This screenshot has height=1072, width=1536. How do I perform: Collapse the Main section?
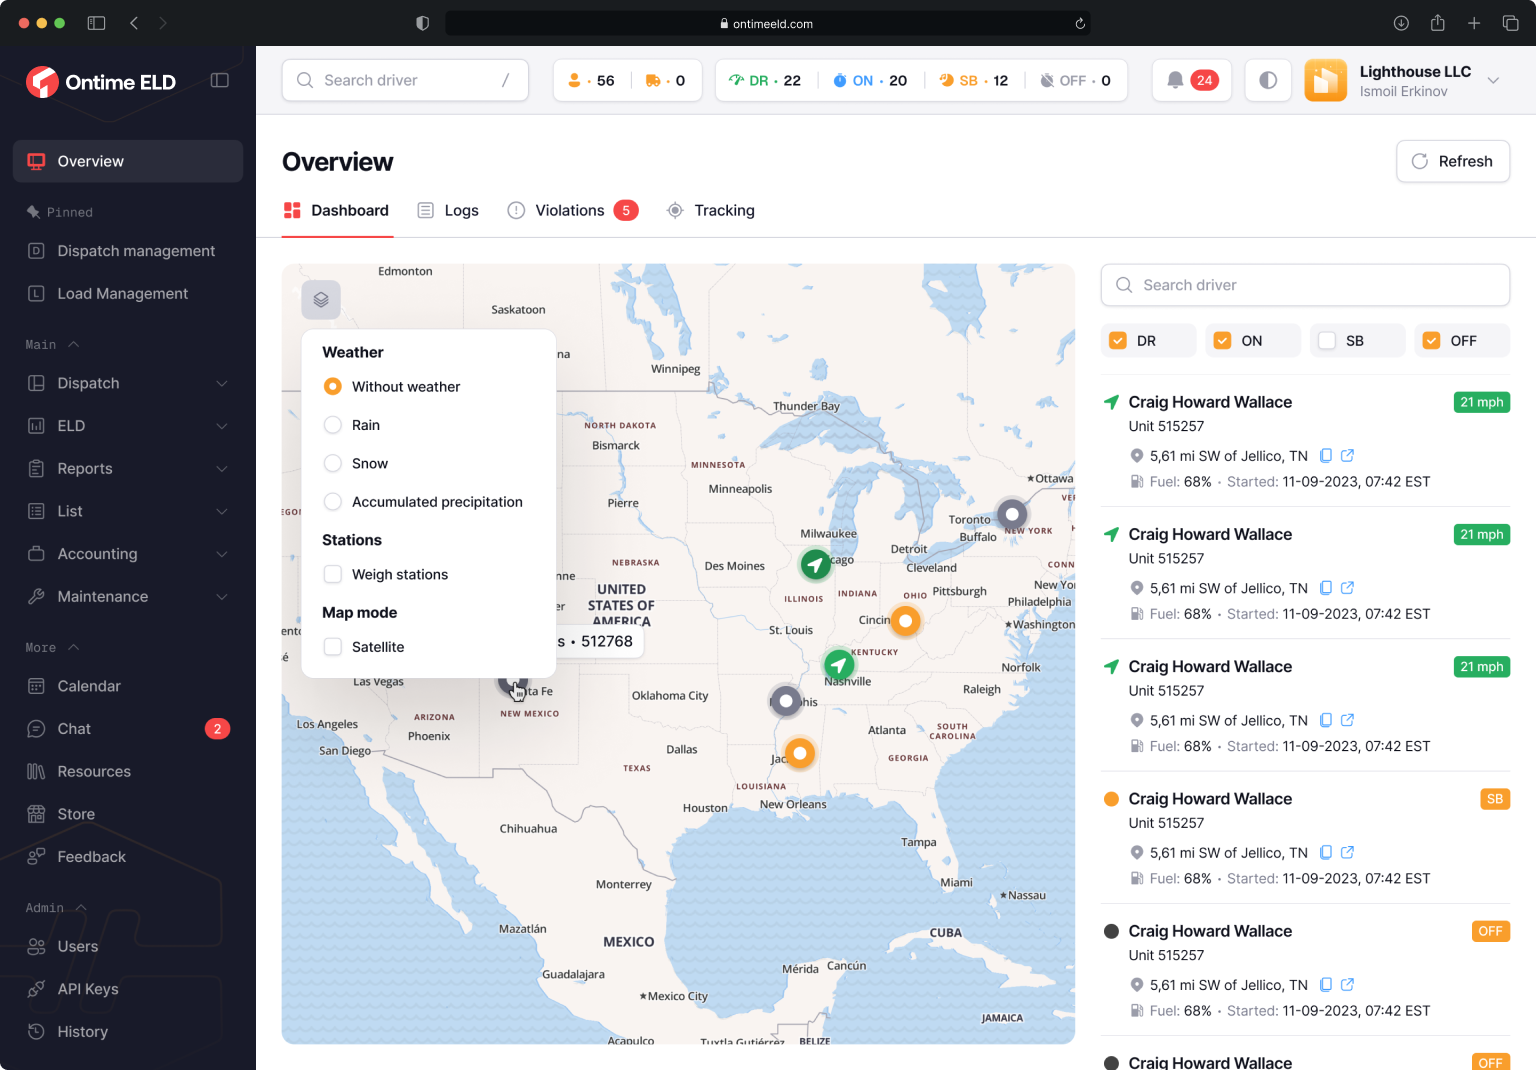[x=52, y=344]
